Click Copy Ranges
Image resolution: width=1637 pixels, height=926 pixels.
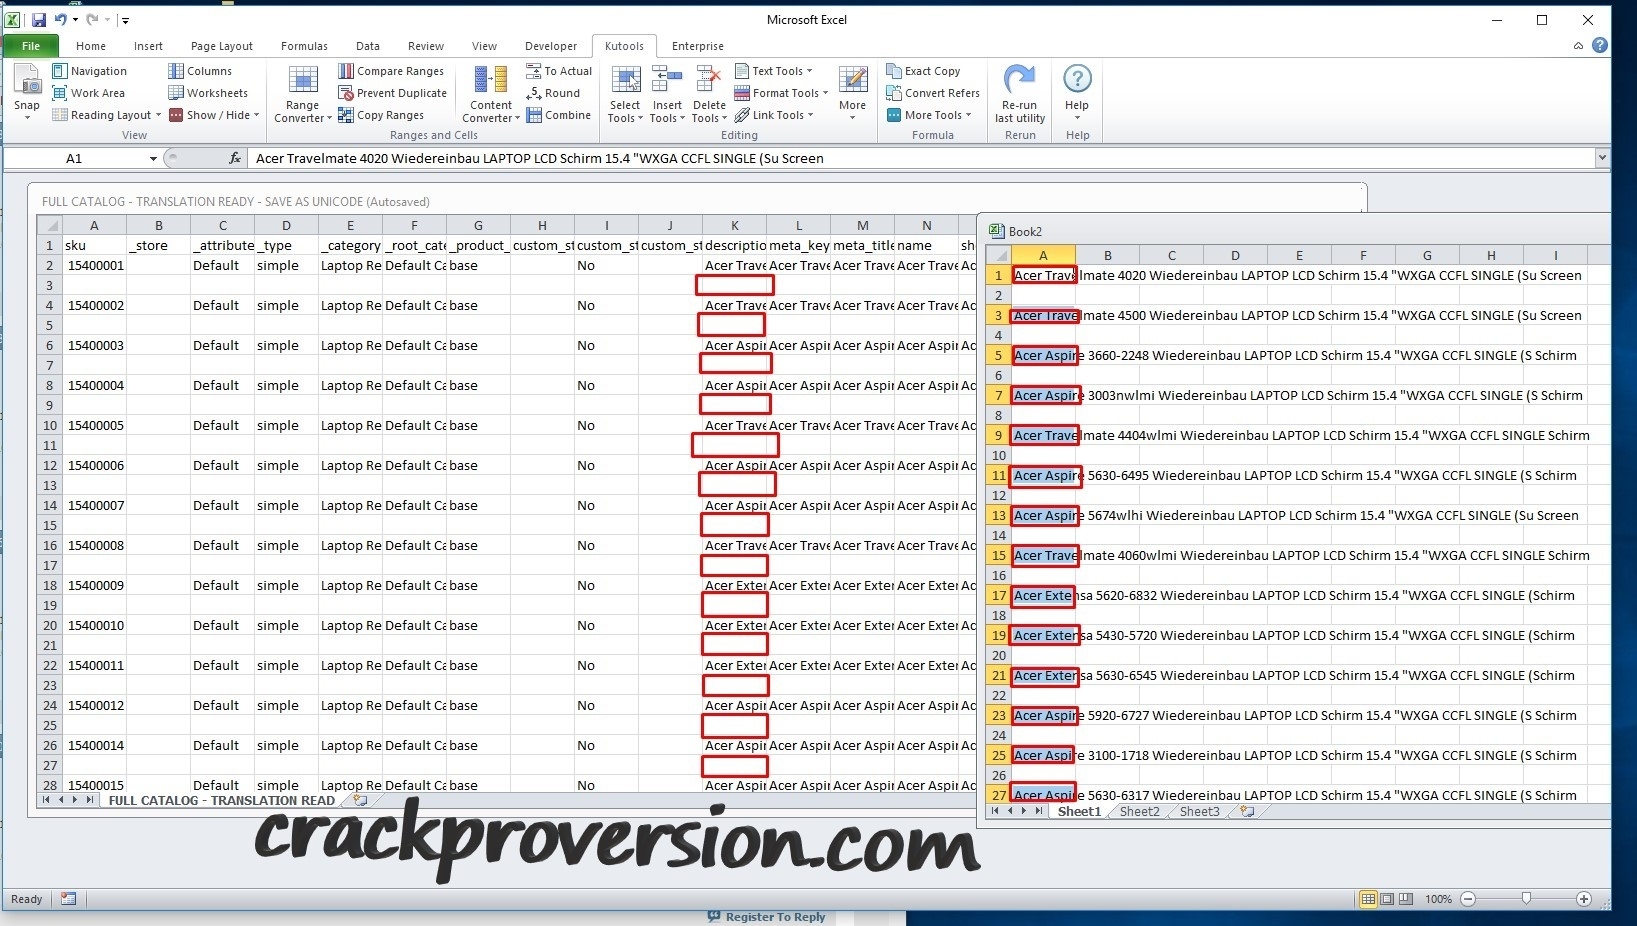[381, 115]
